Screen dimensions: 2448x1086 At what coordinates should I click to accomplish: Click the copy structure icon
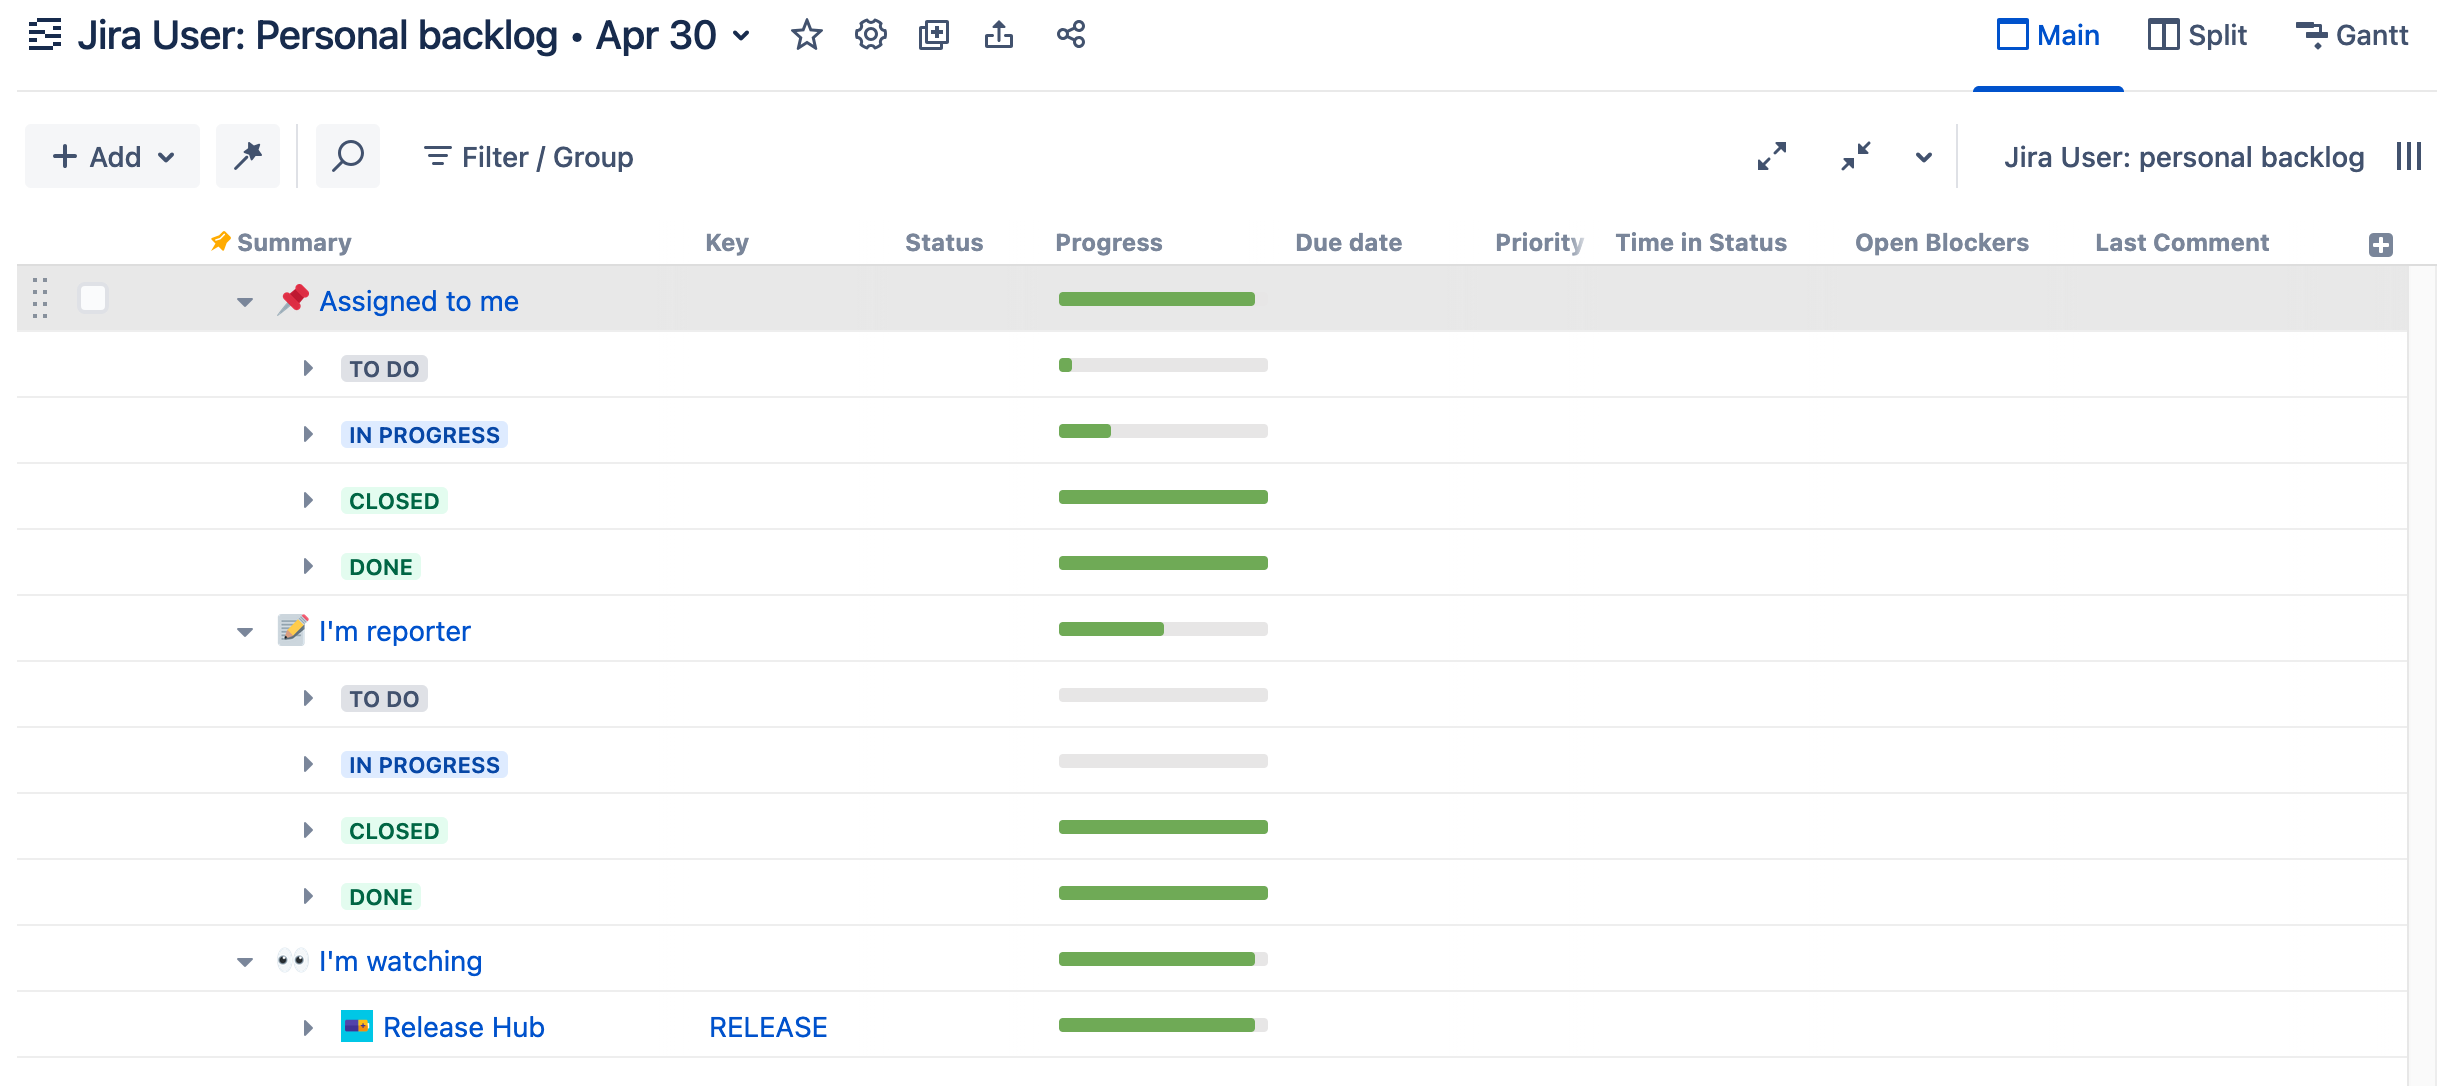point(934,35)
